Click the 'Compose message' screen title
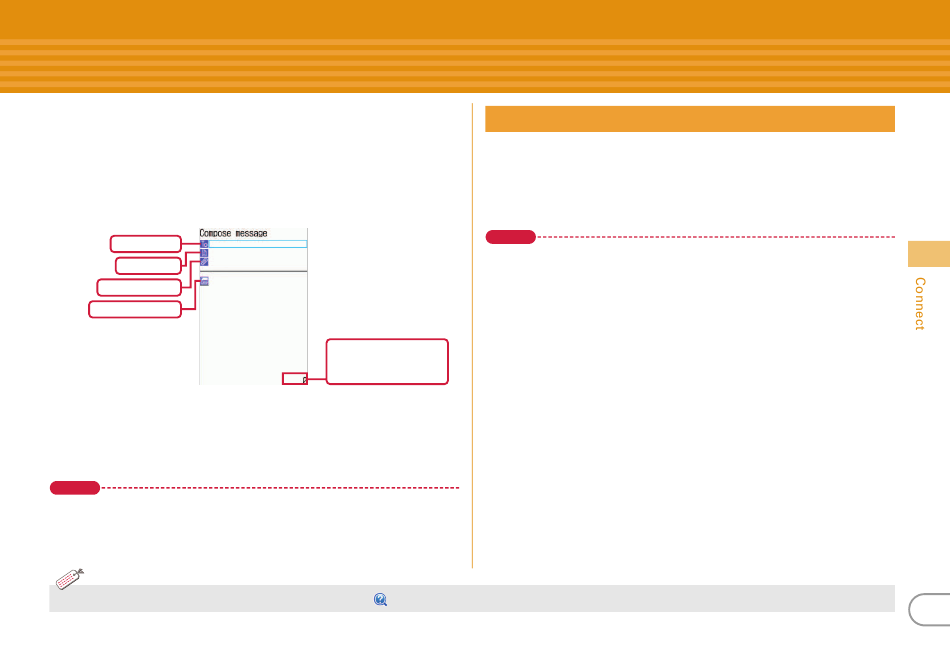 pyautogui.click(x=233, y=233)
